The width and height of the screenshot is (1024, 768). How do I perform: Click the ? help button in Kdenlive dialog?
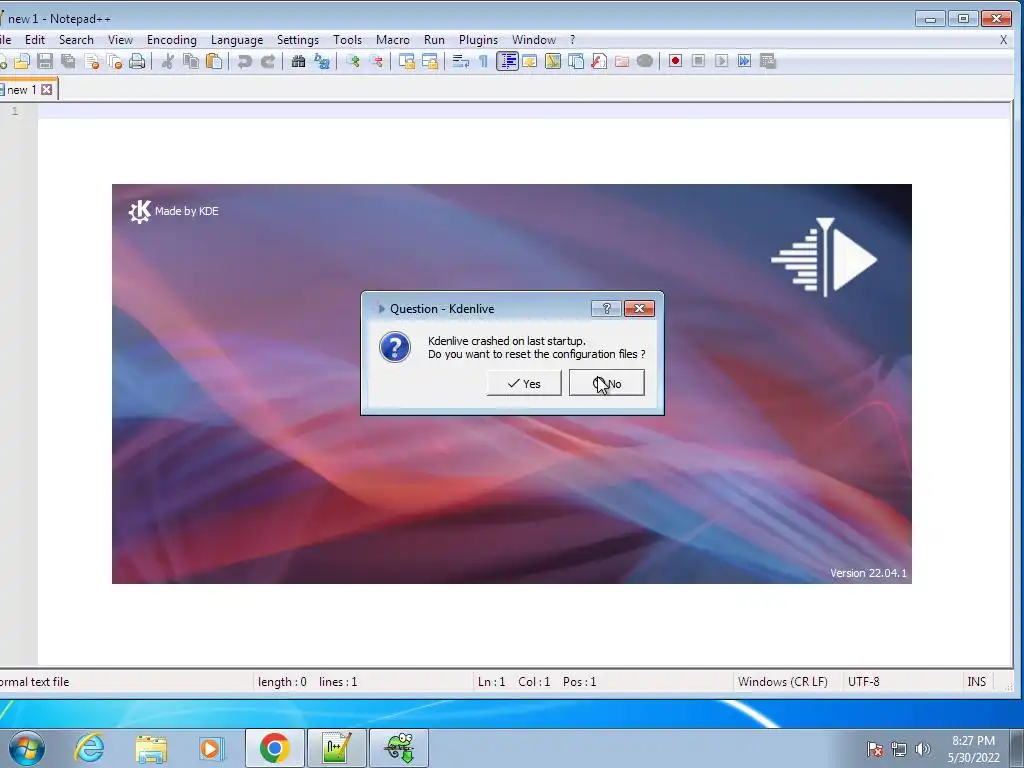coord(605,309)
